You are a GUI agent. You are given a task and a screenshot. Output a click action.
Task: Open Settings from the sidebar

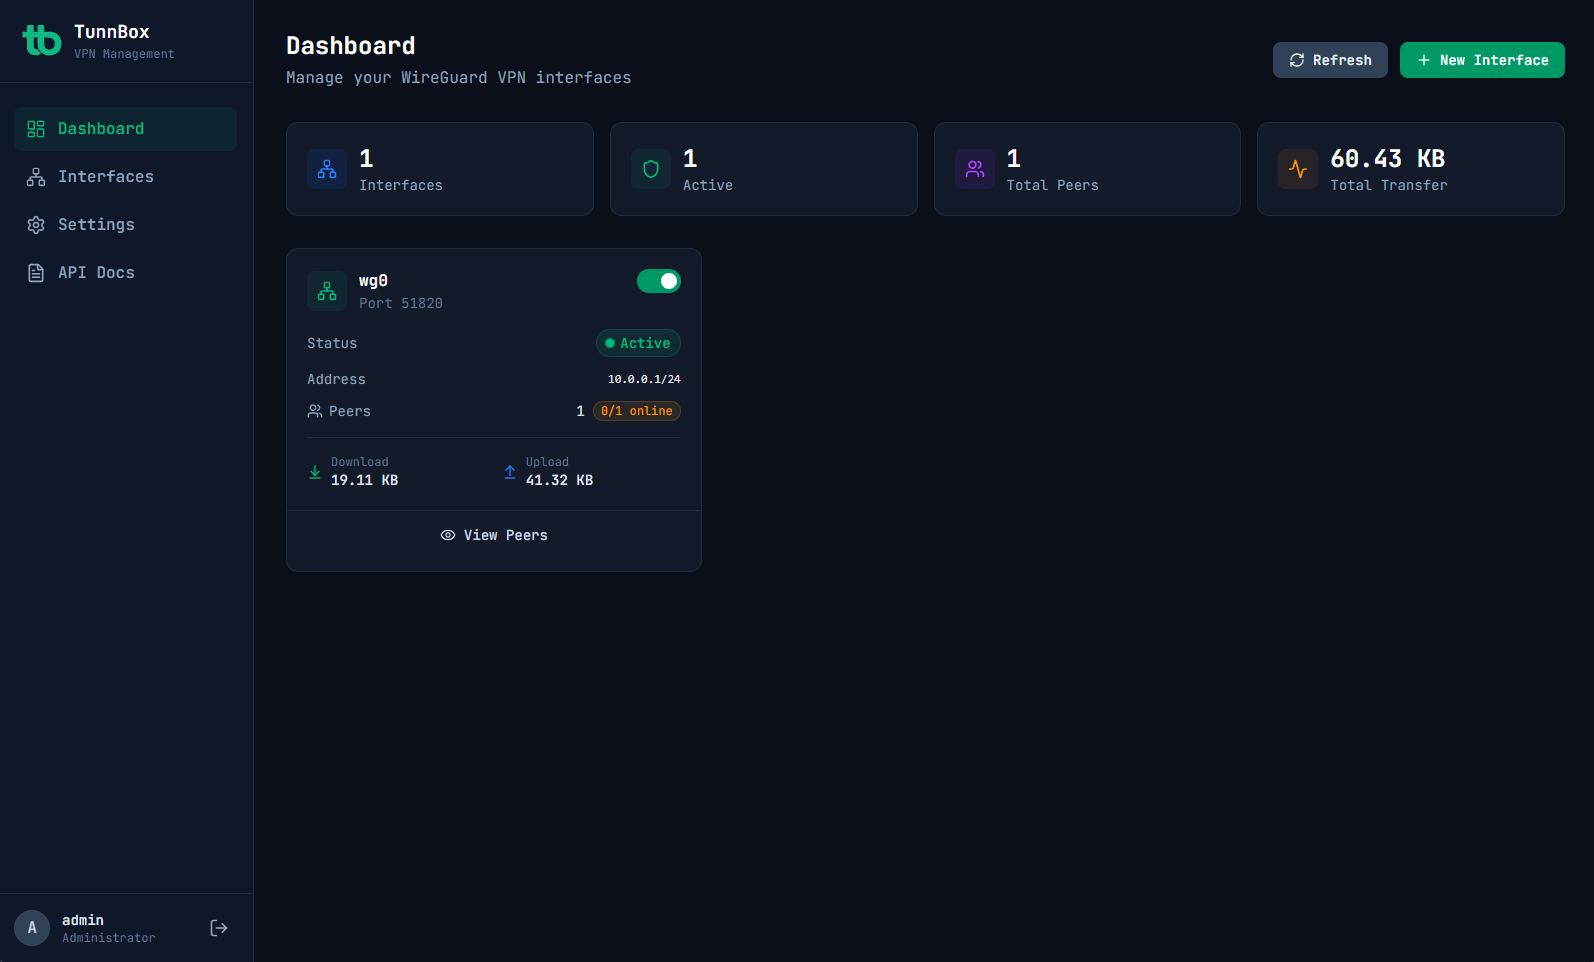point(126,225)
